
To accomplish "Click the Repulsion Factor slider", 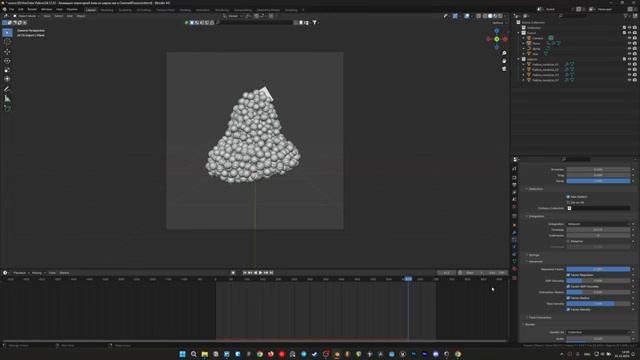I will (598, 269).
